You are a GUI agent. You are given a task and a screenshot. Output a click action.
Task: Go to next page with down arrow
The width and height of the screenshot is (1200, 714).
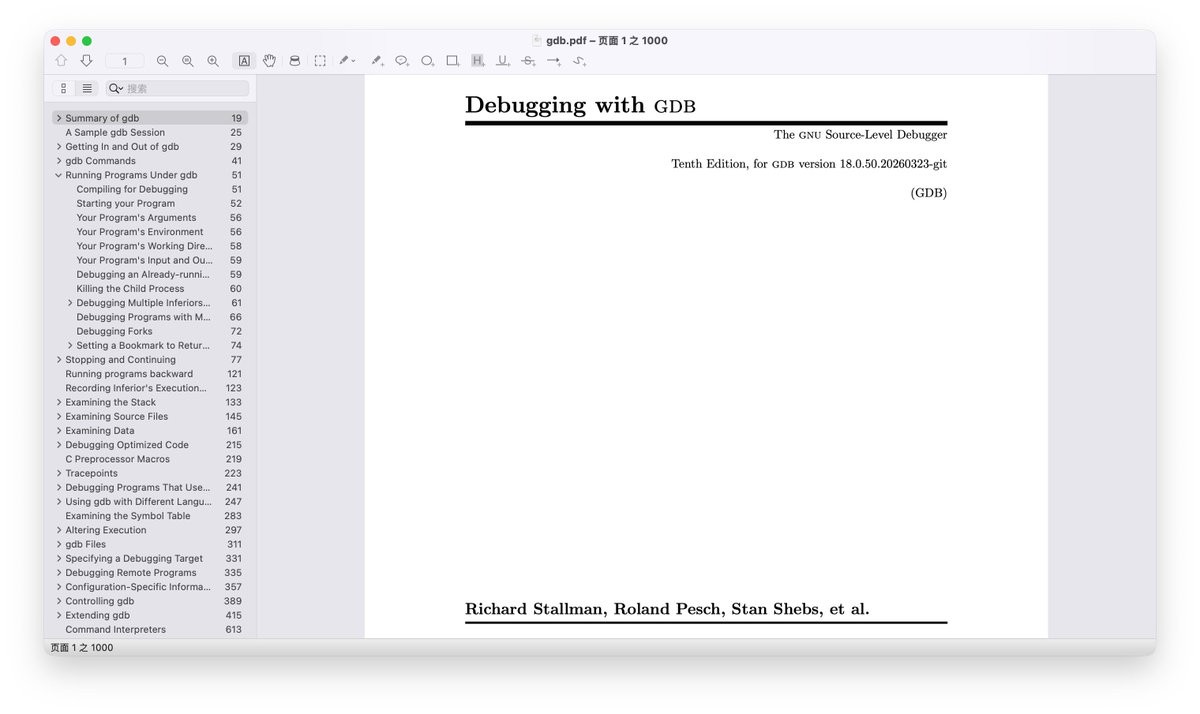click(x=86, y=61)
